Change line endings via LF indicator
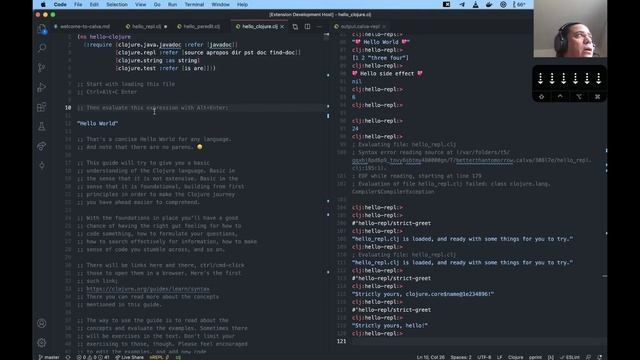 click(x=500, y=357)
